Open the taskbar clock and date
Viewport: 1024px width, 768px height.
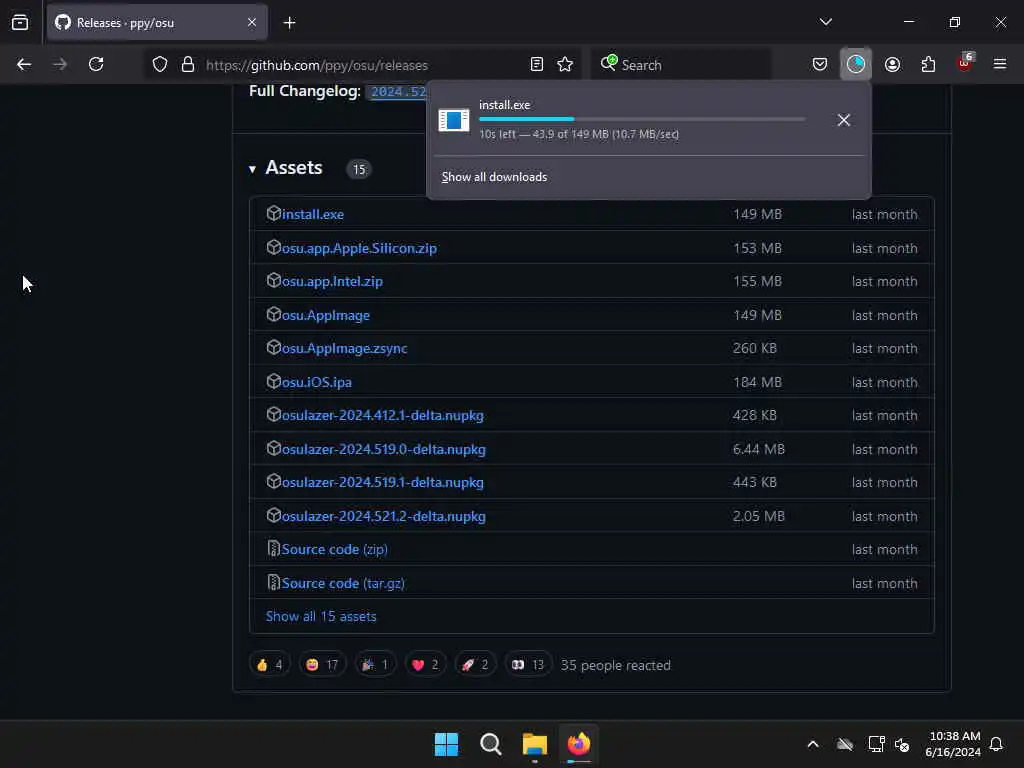(953, 744)
